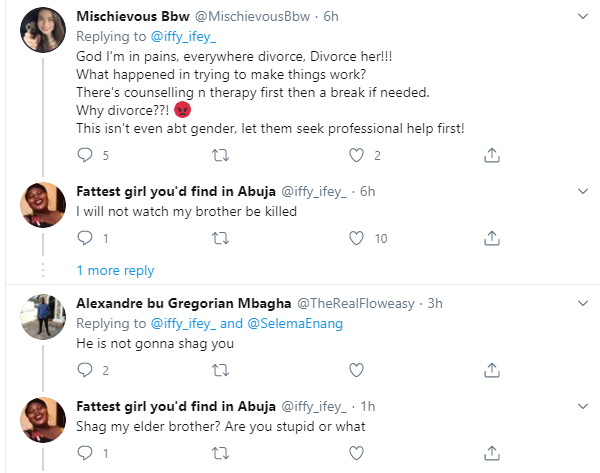
Task: Retweet Mischievous Bbw's divorce tweet
Action: [x=220, y=155]
